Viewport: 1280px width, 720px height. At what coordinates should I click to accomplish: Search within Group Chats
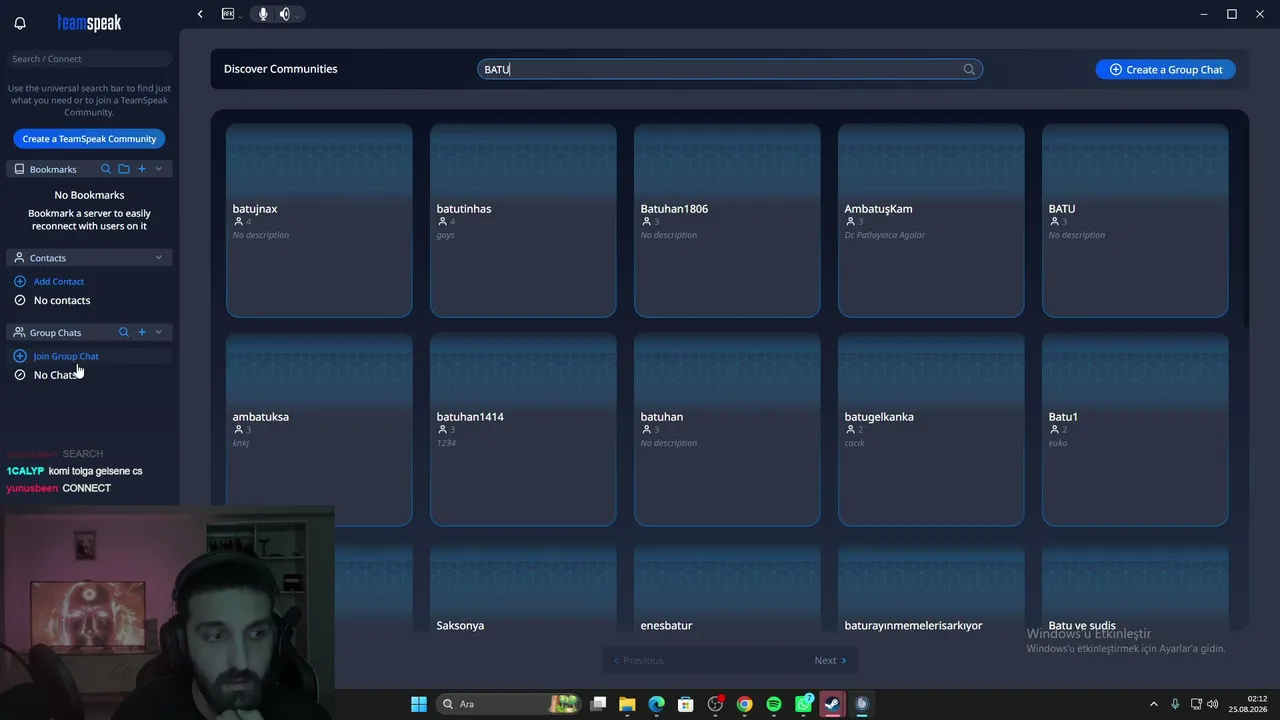[124, 332]
